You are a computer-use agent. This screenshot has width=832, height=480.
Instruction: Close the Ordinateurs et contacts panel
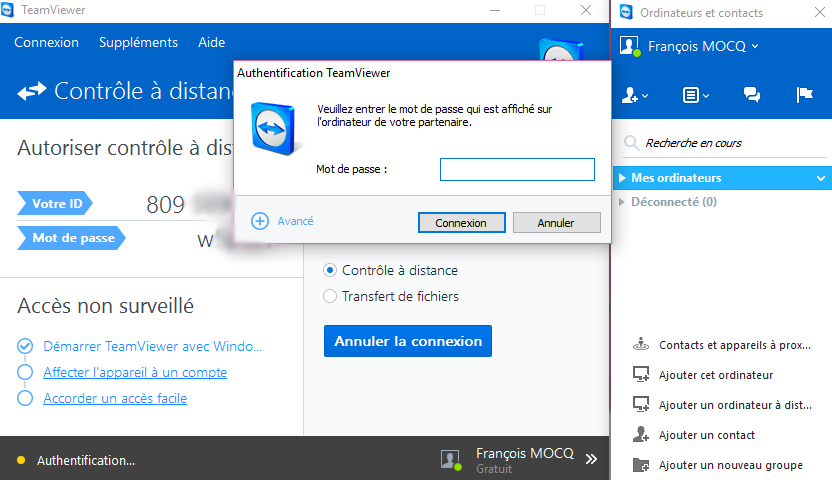(x=820, y=12)
